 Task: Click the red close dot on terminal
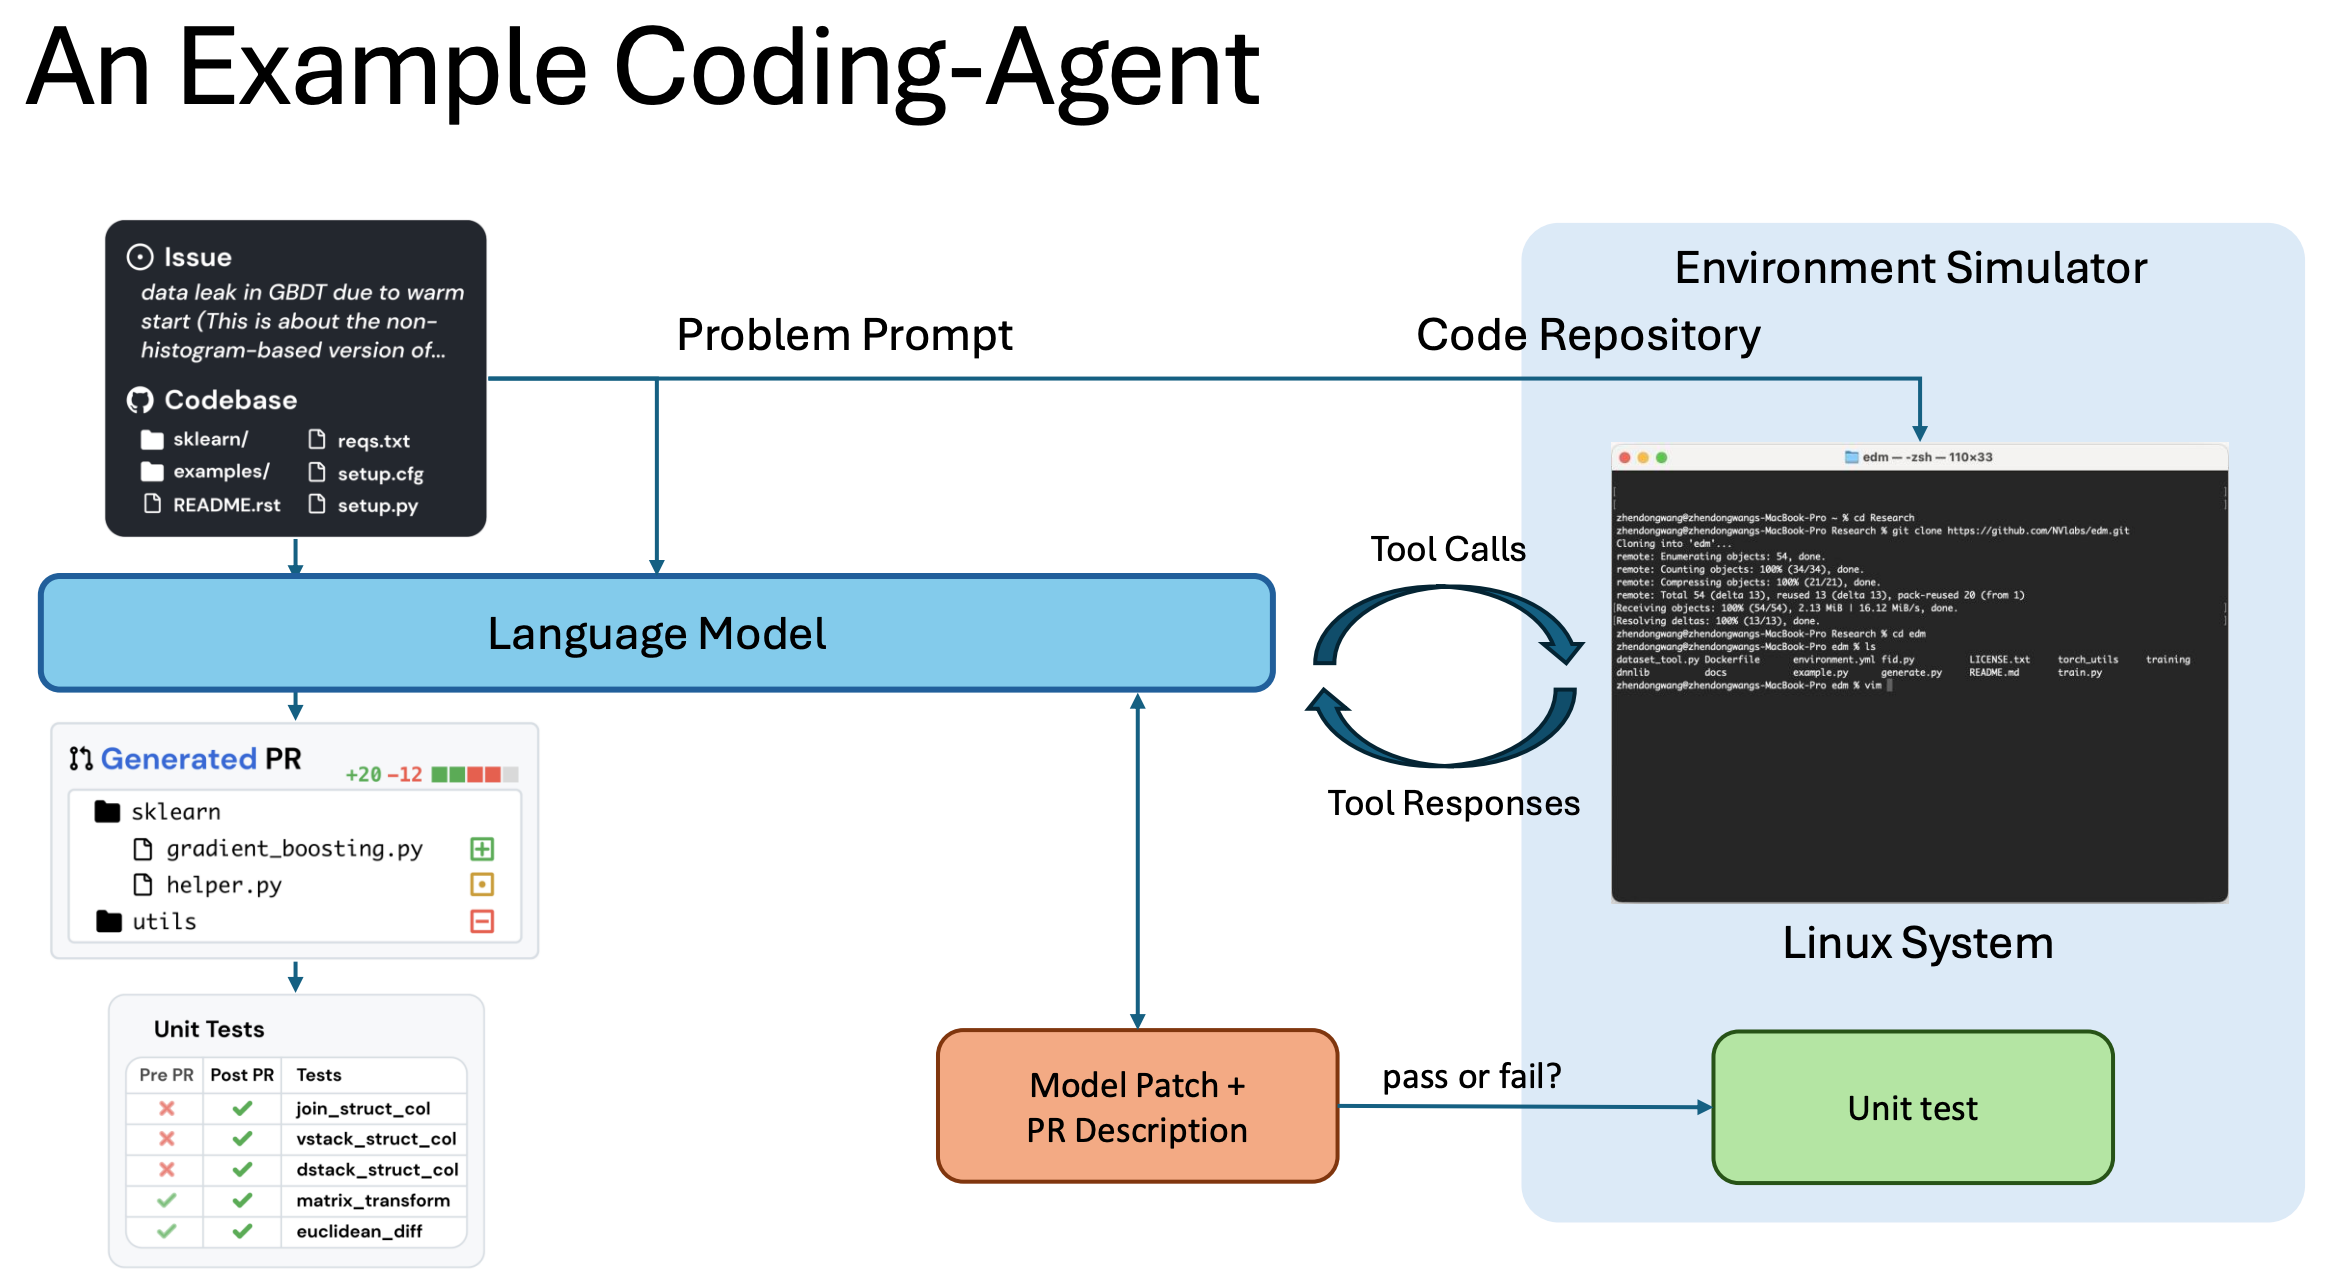[x=1625, y=457]
